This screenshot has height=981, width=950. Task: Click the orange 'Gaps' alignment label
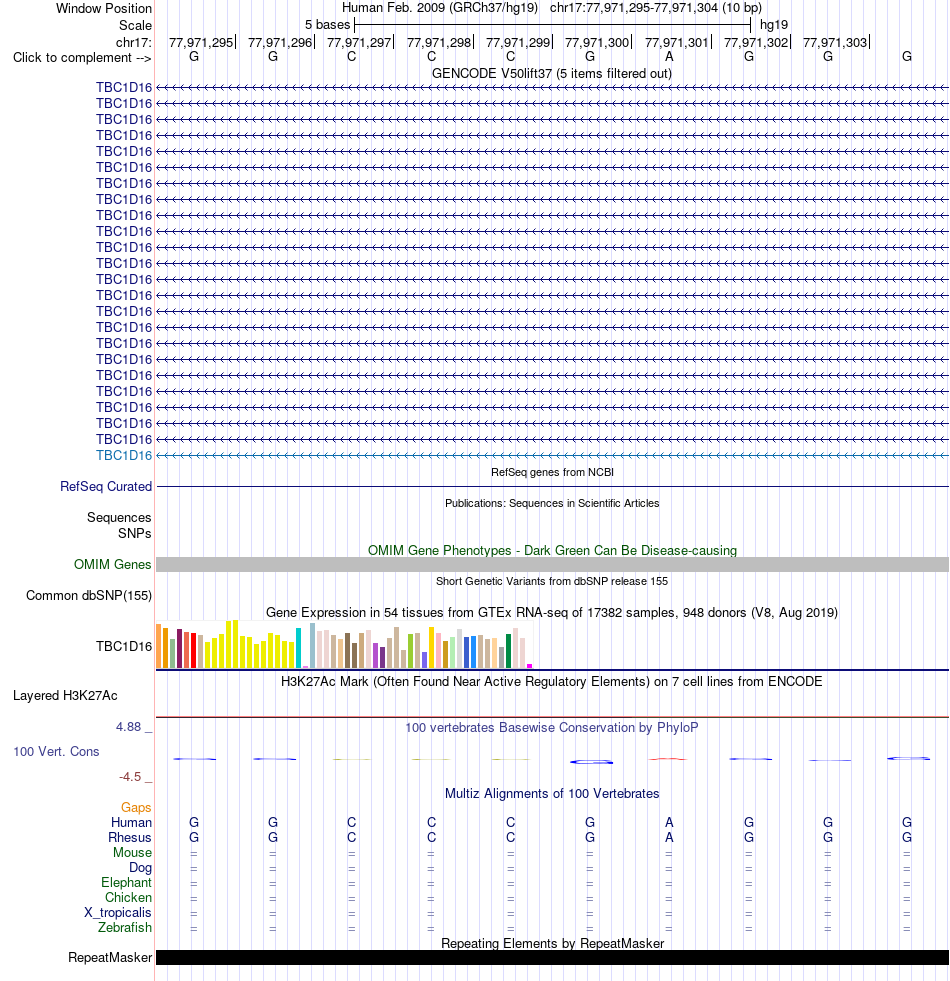click(136, 807)
